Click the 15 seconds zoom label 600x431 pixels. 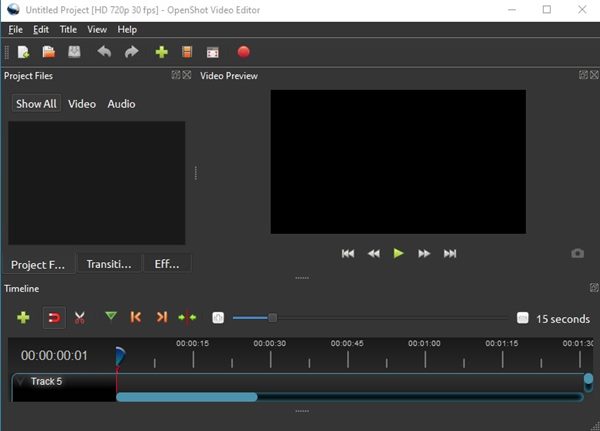coord(563,319)
